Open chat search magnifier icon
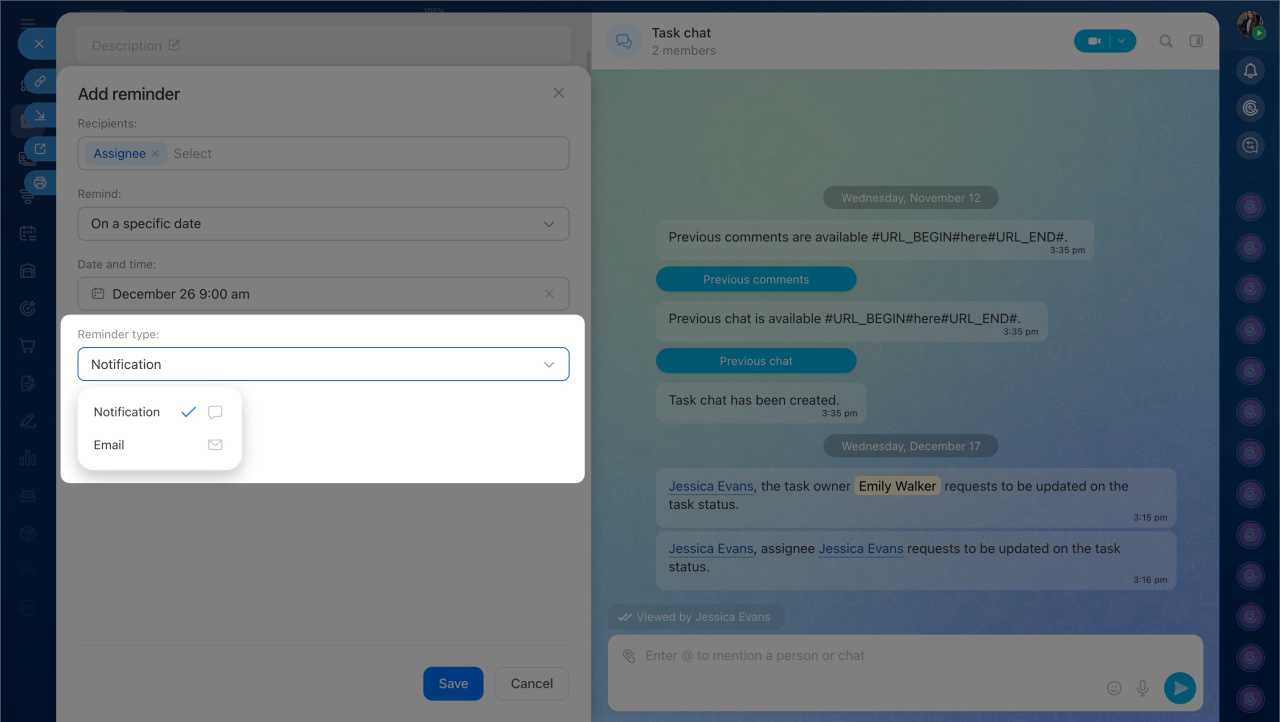The image size is (1280, 722). (x=1166, y=41)
